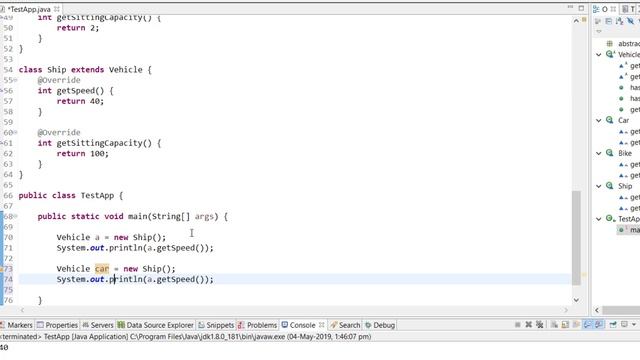This screenshot has width=640, height=360.
Task: Collapse the Car class in Outline
Action: [599, 120]
